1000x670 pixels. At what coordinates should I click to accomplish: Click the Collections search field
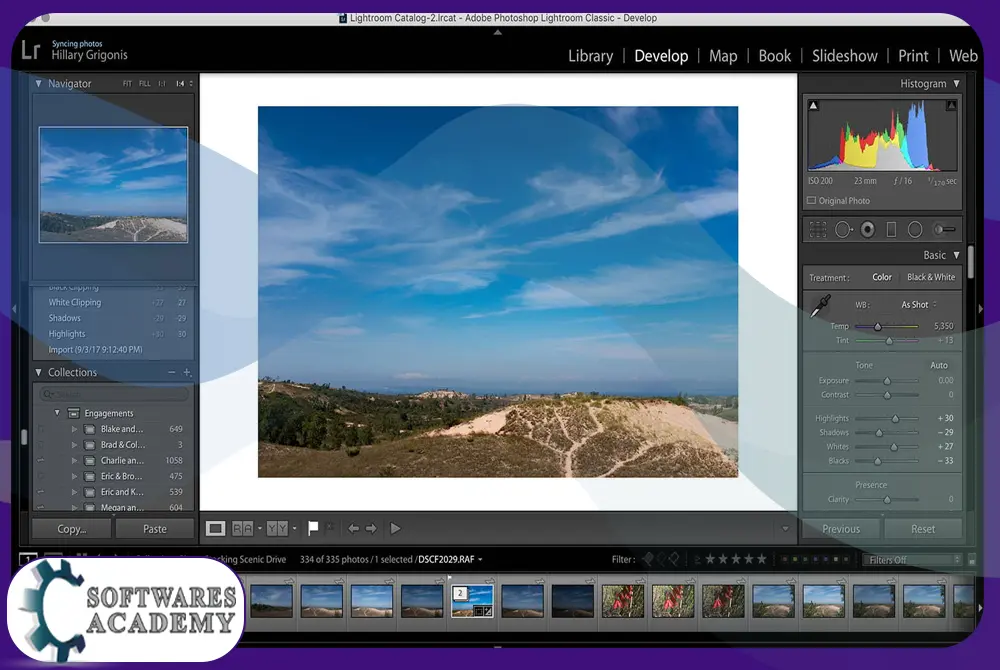click(114, 394)
